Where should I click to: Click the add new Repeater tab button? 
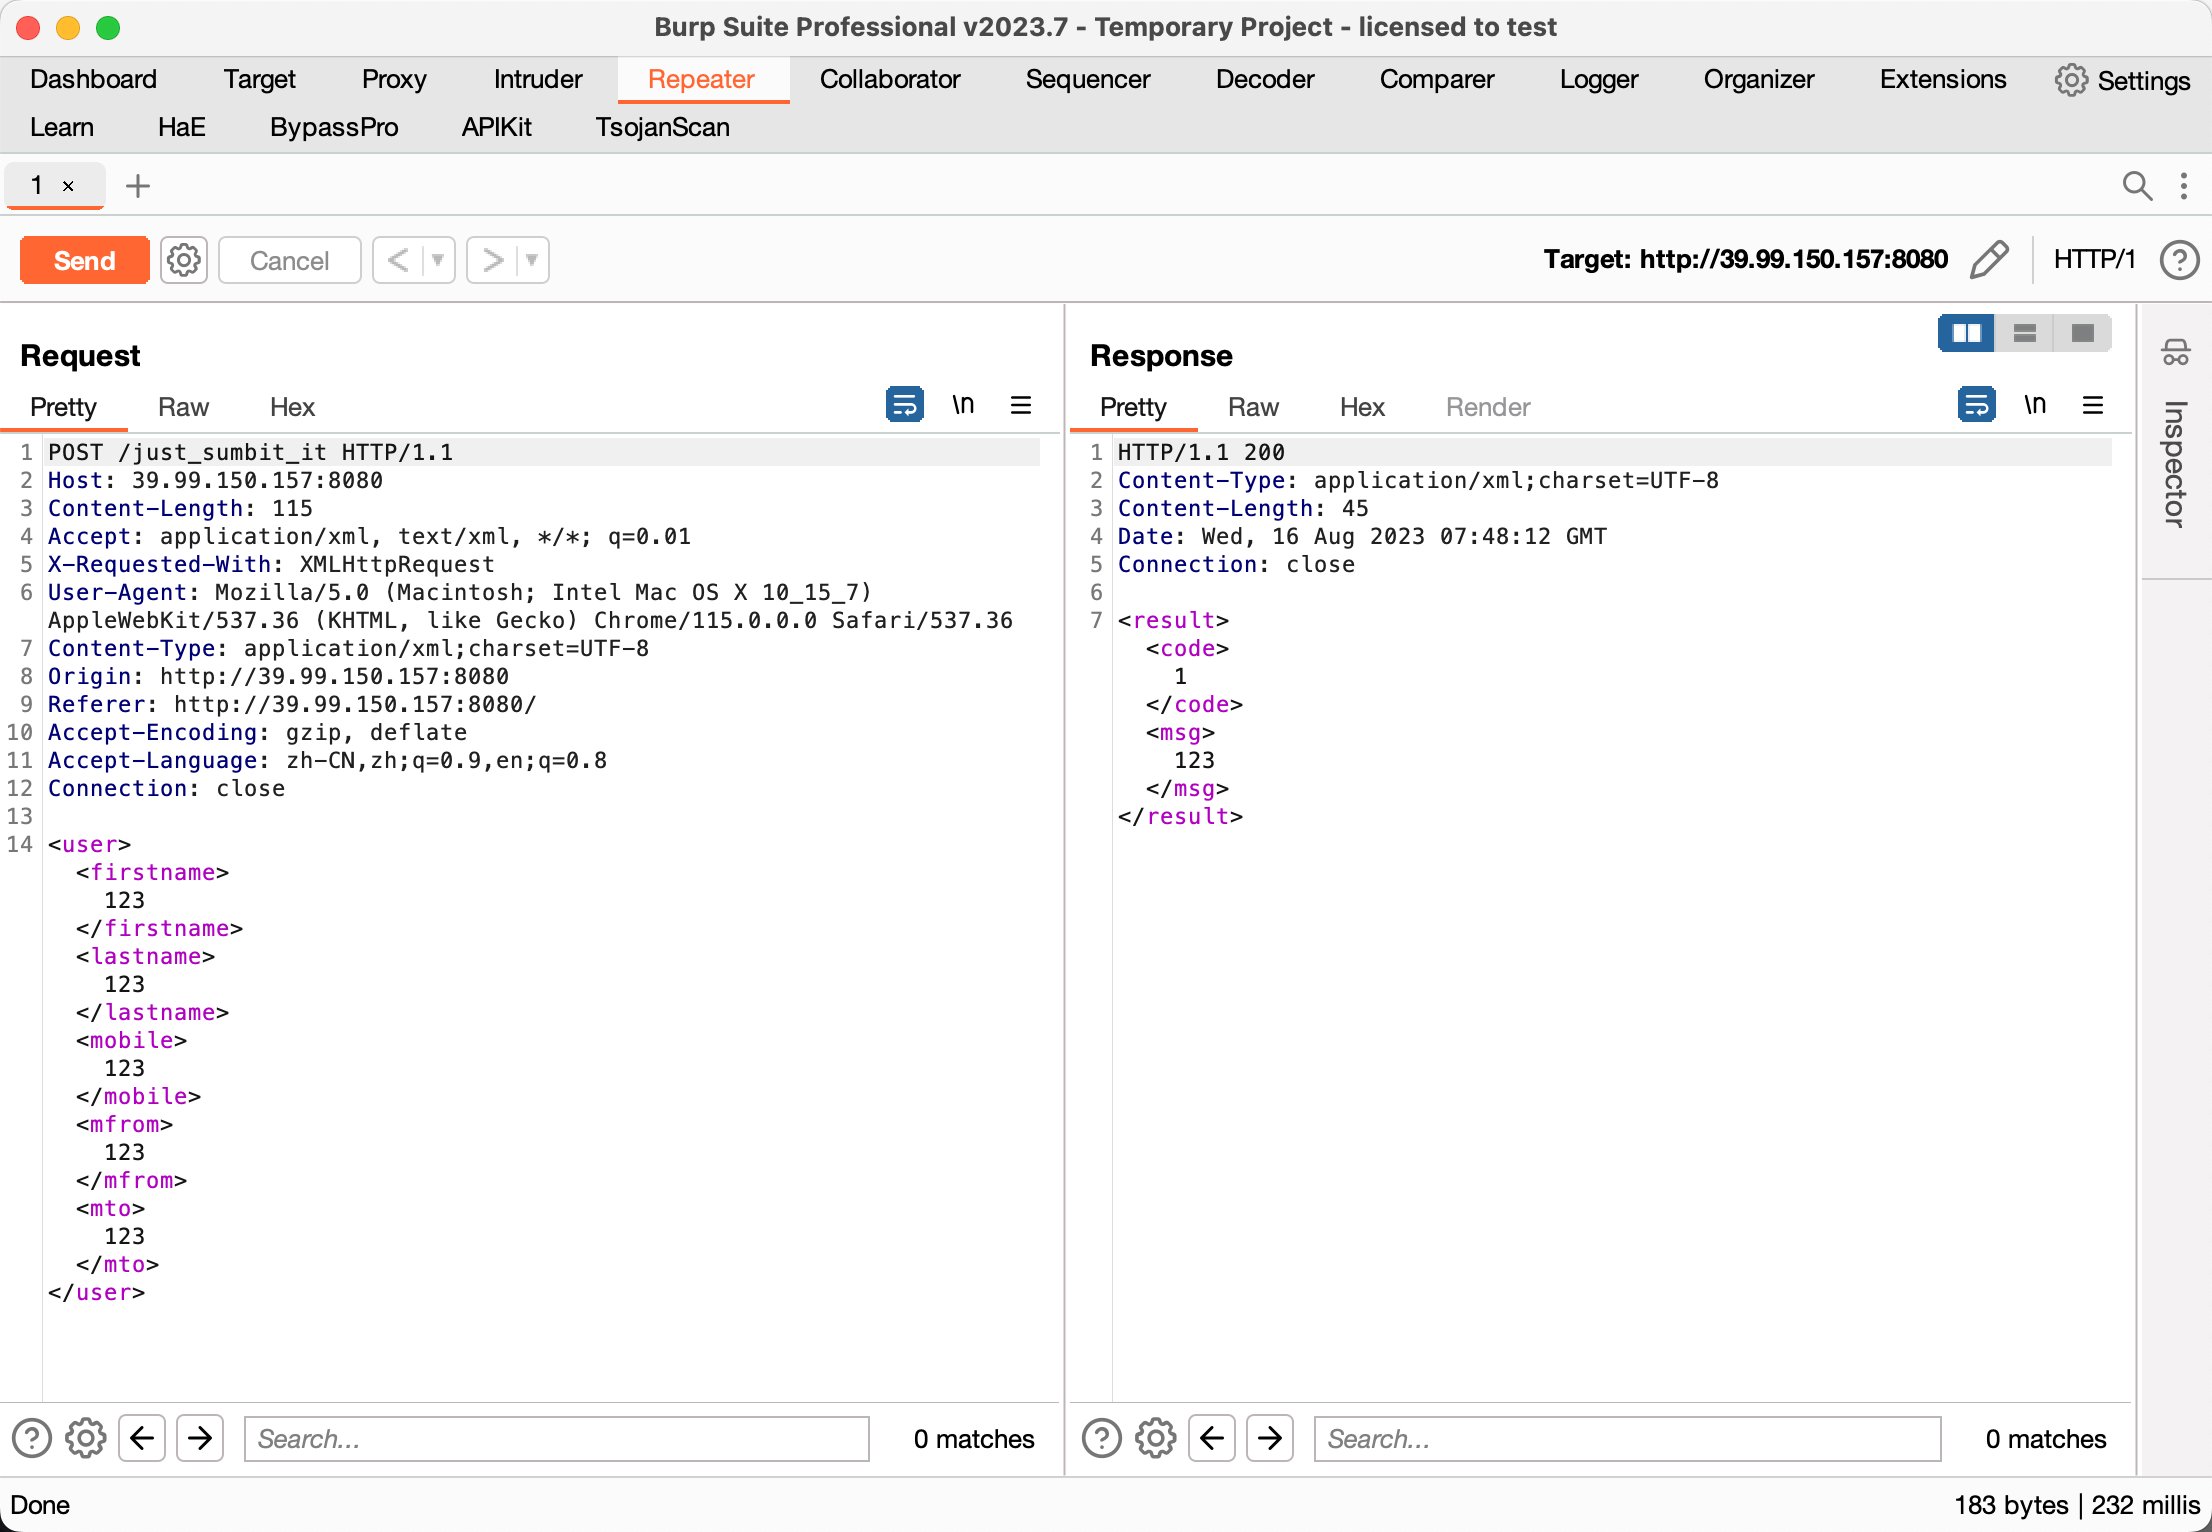click(140, 187)
